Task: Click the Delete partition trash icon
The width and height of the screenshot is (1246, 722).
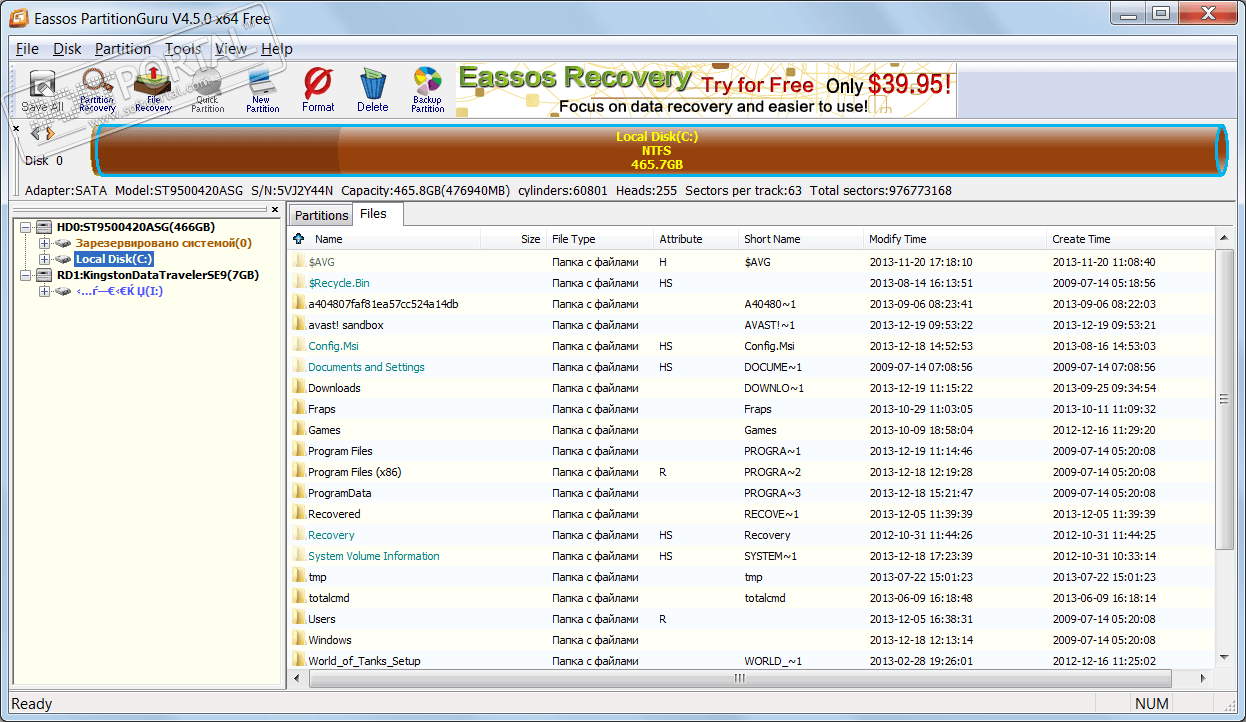Action: click(373, 91)
